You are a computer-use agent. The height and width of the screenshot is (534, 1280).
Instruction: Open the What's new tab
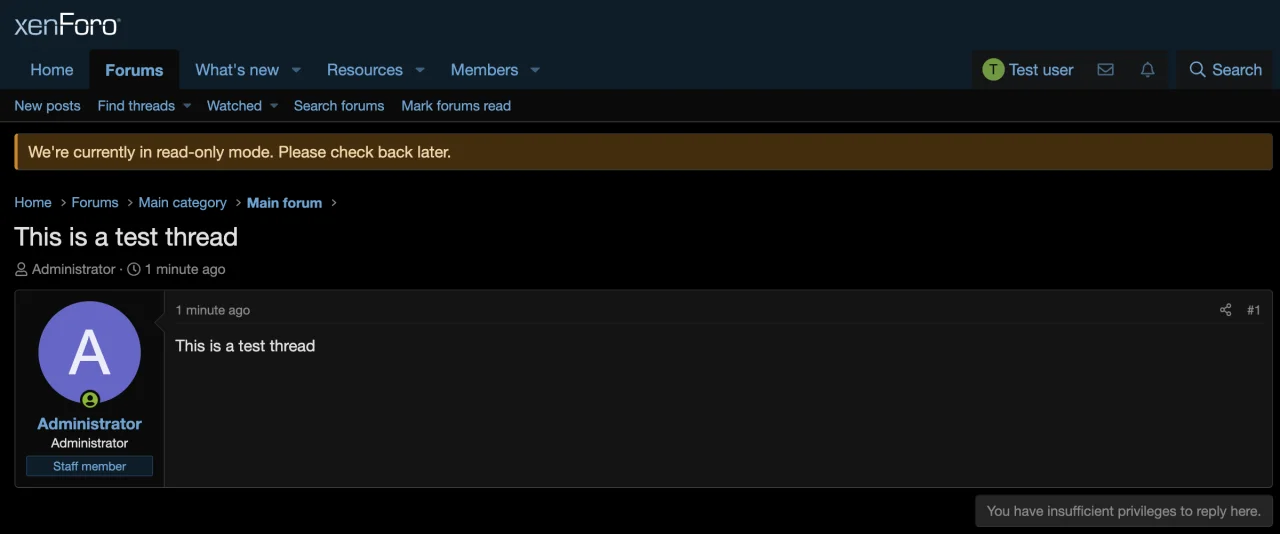tap(237, 70)
